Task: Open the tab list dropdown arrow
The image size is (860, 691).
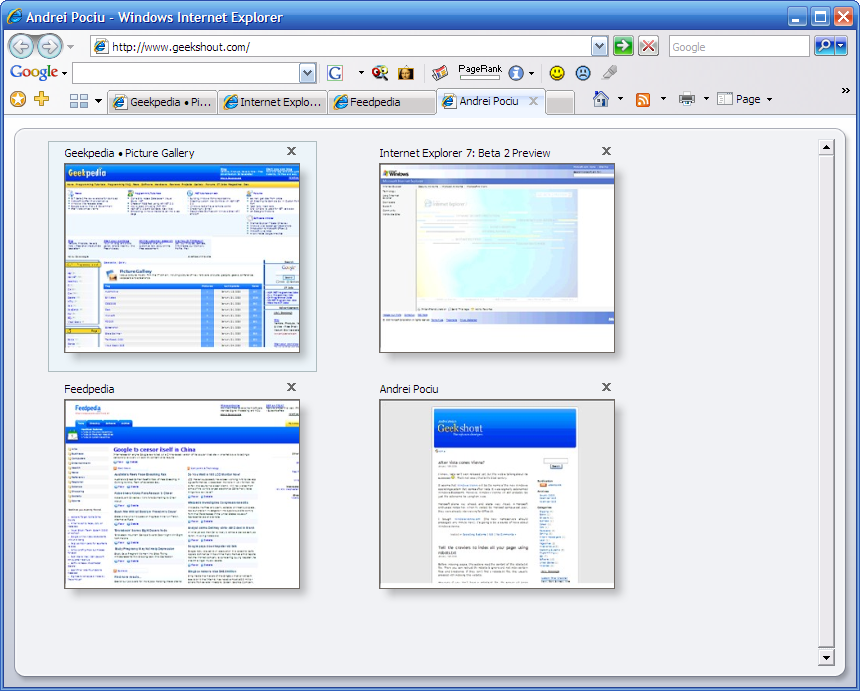Action: [98, 100]
